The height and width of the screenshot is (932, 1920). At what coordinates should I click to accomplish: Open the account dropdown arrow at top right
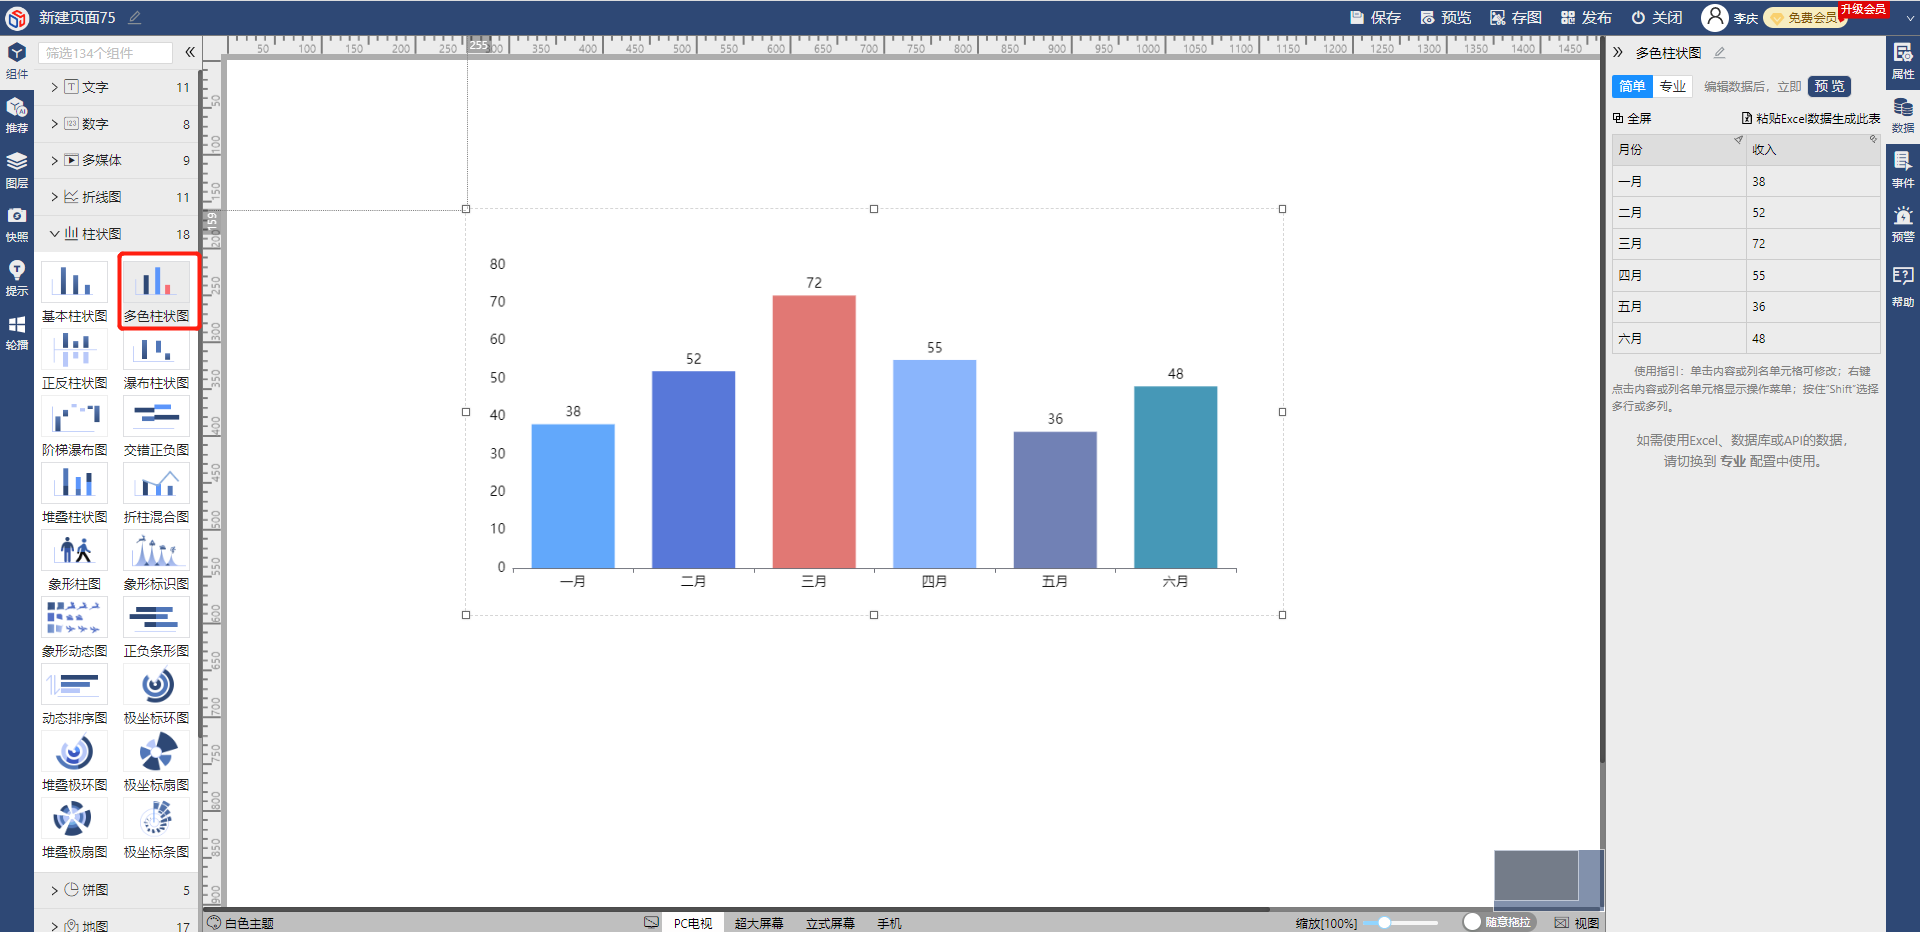[x=1909, y=18]
